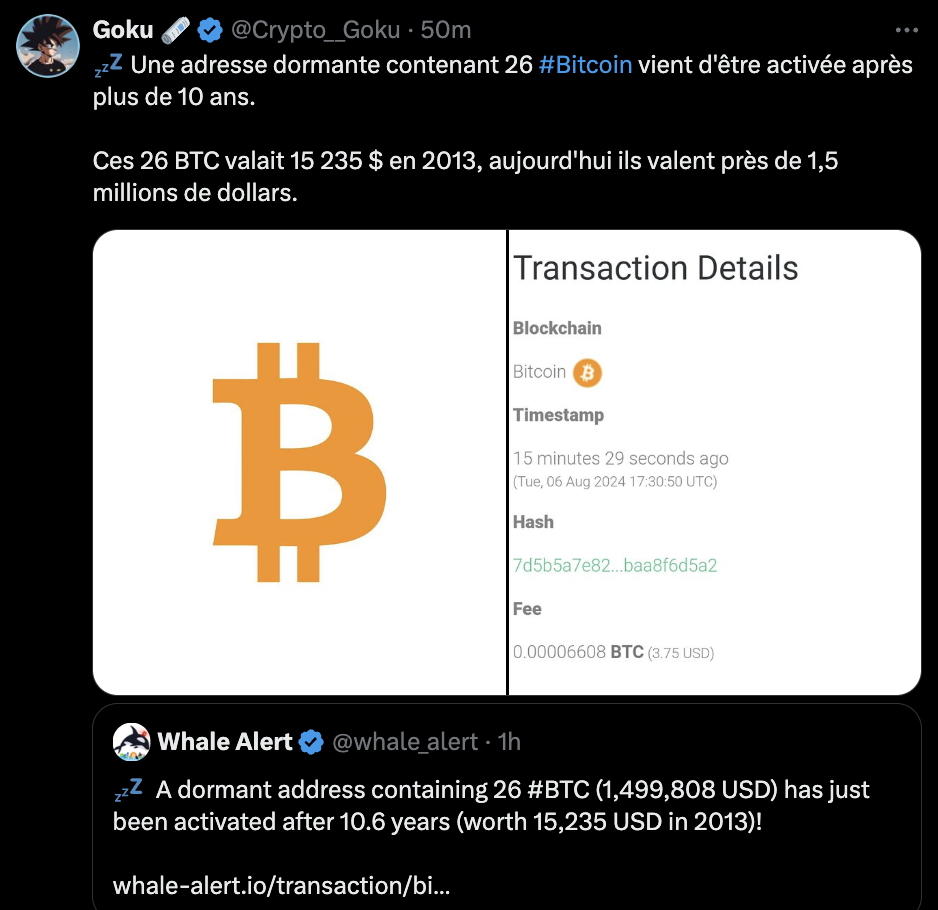
Task: Open the transaction hash 7d5b5a7e82...baa8f6d5a2
Action: click(614, 565)
